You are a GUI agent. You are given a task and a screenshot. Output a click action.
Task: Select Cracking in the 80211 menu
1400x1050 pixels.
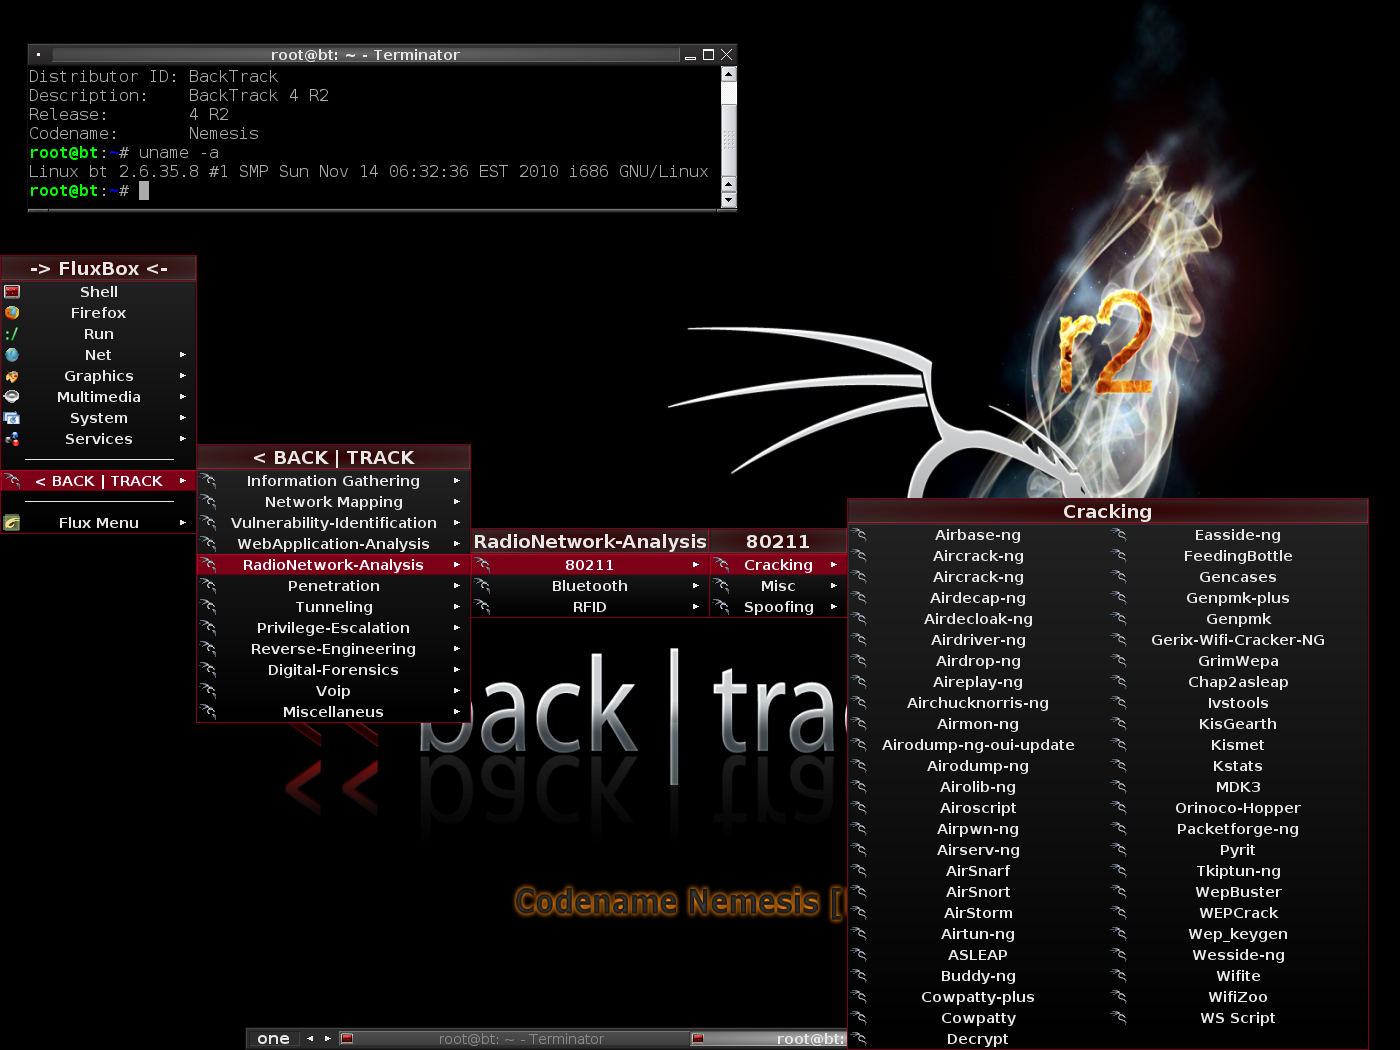[x=778, y=564]
